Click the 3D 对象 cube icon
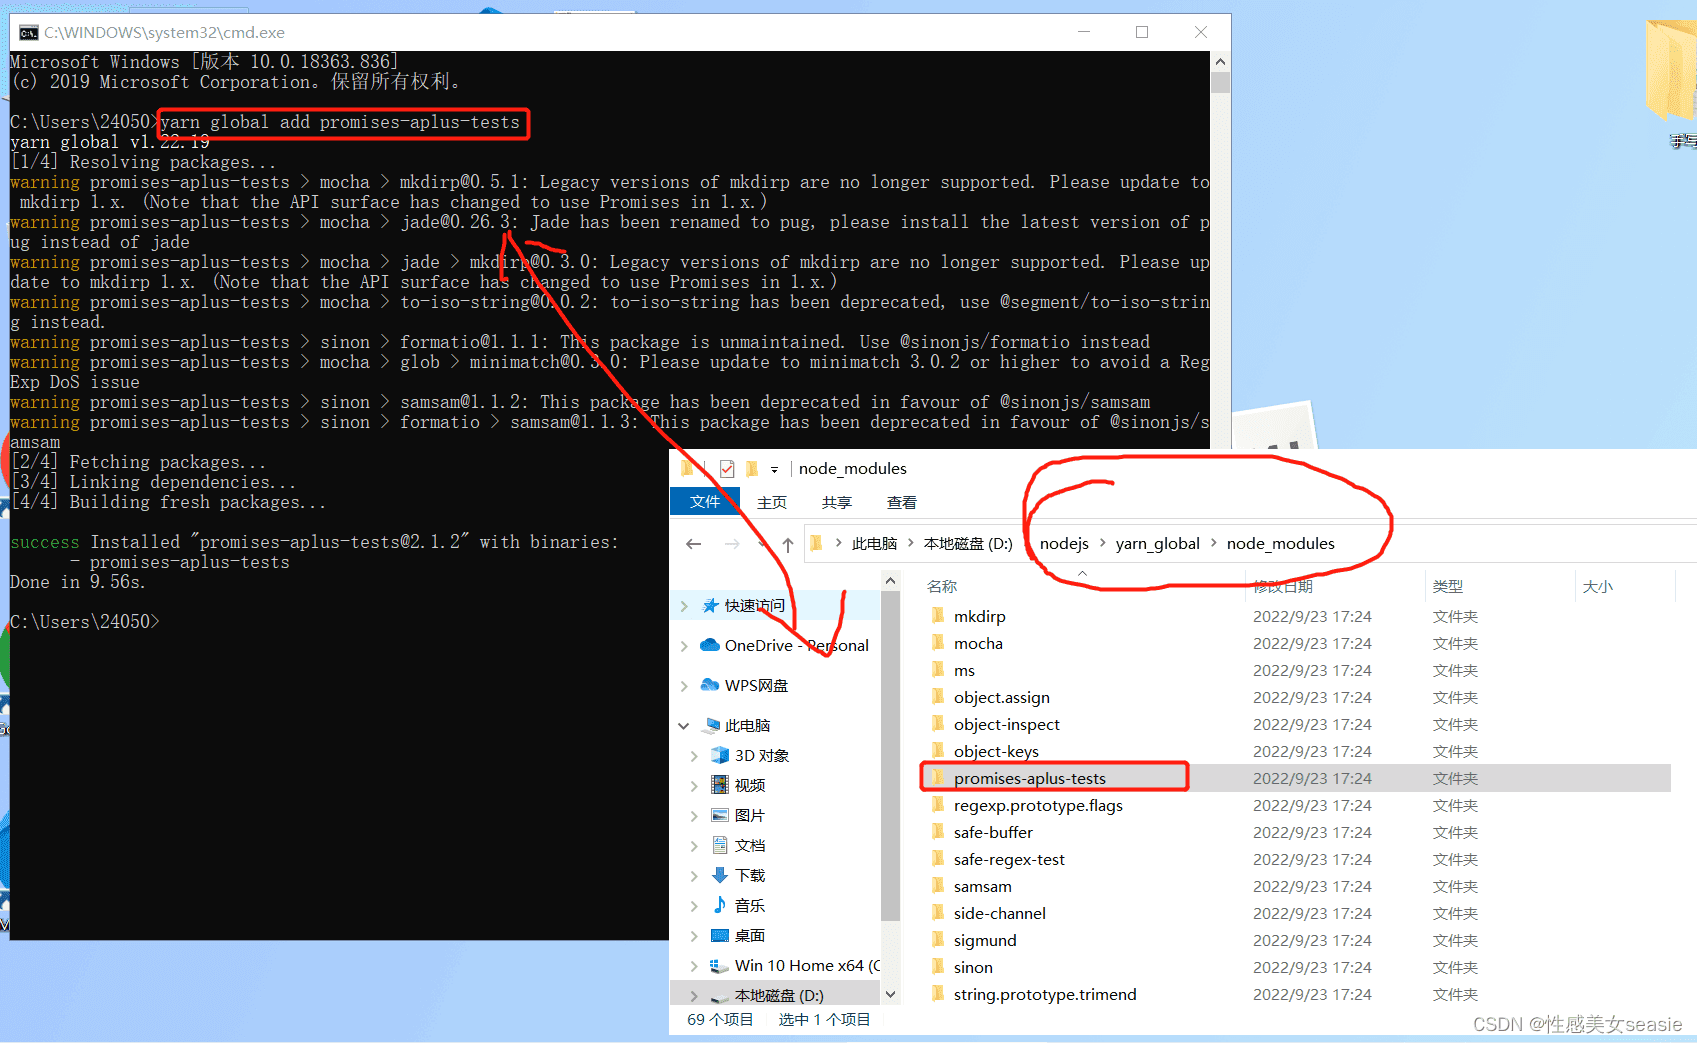Screen dimensions: 1697x1043 click(719, 755)
